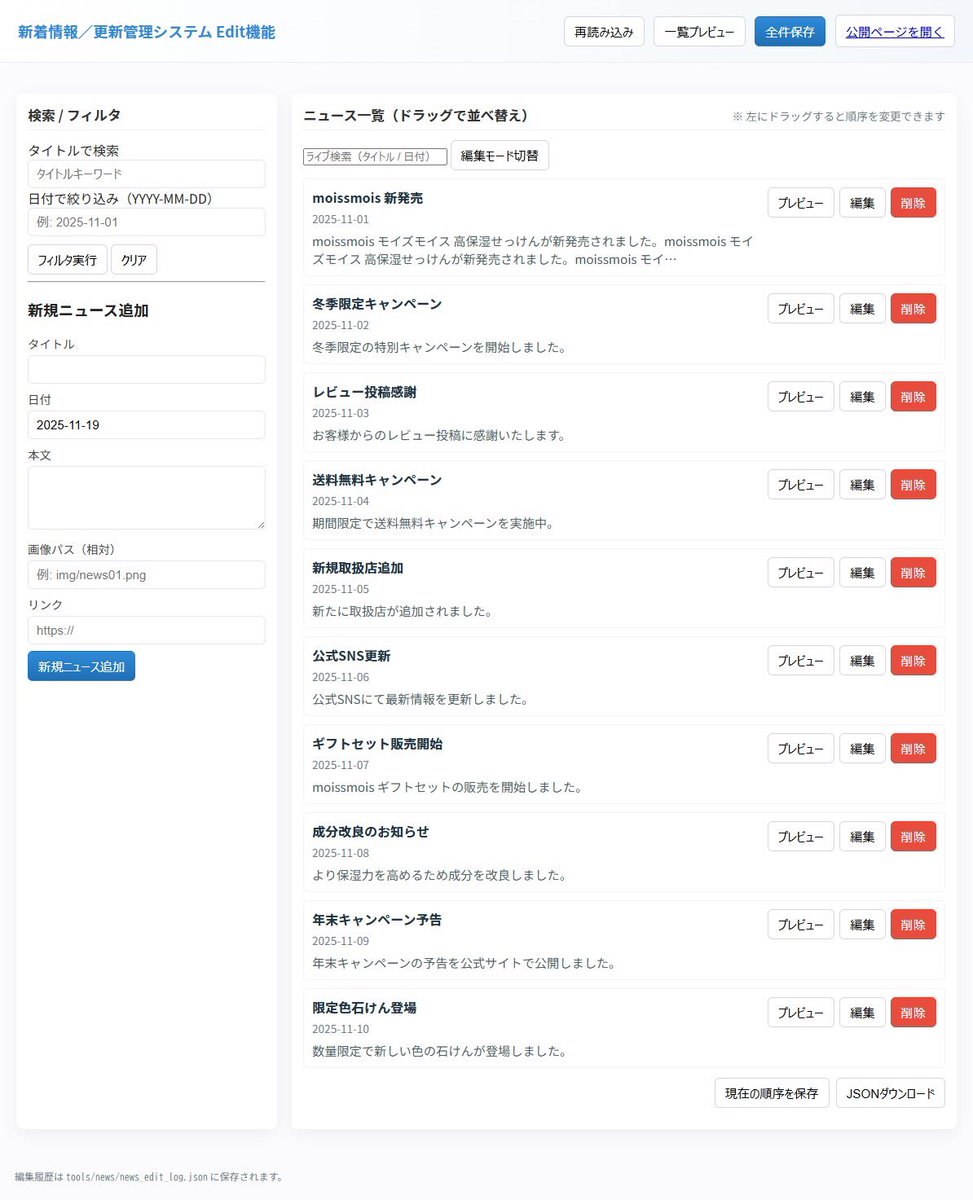Click the 本文 text area

coord(146,497)
